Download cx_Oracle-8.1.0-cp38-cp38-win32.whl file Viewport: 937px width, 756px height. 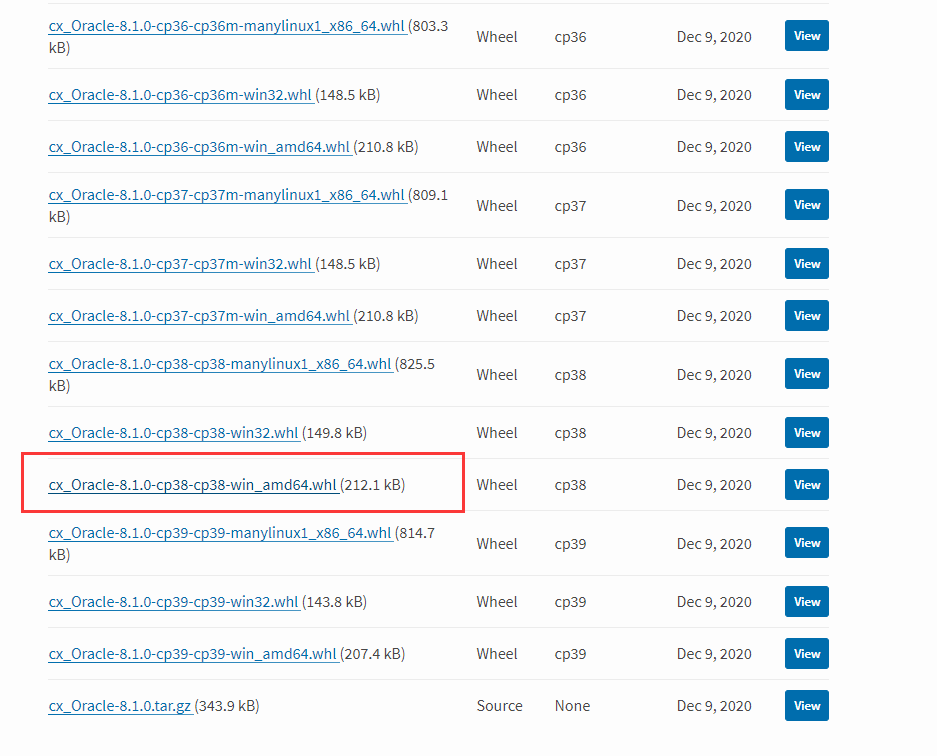point(174,433)
